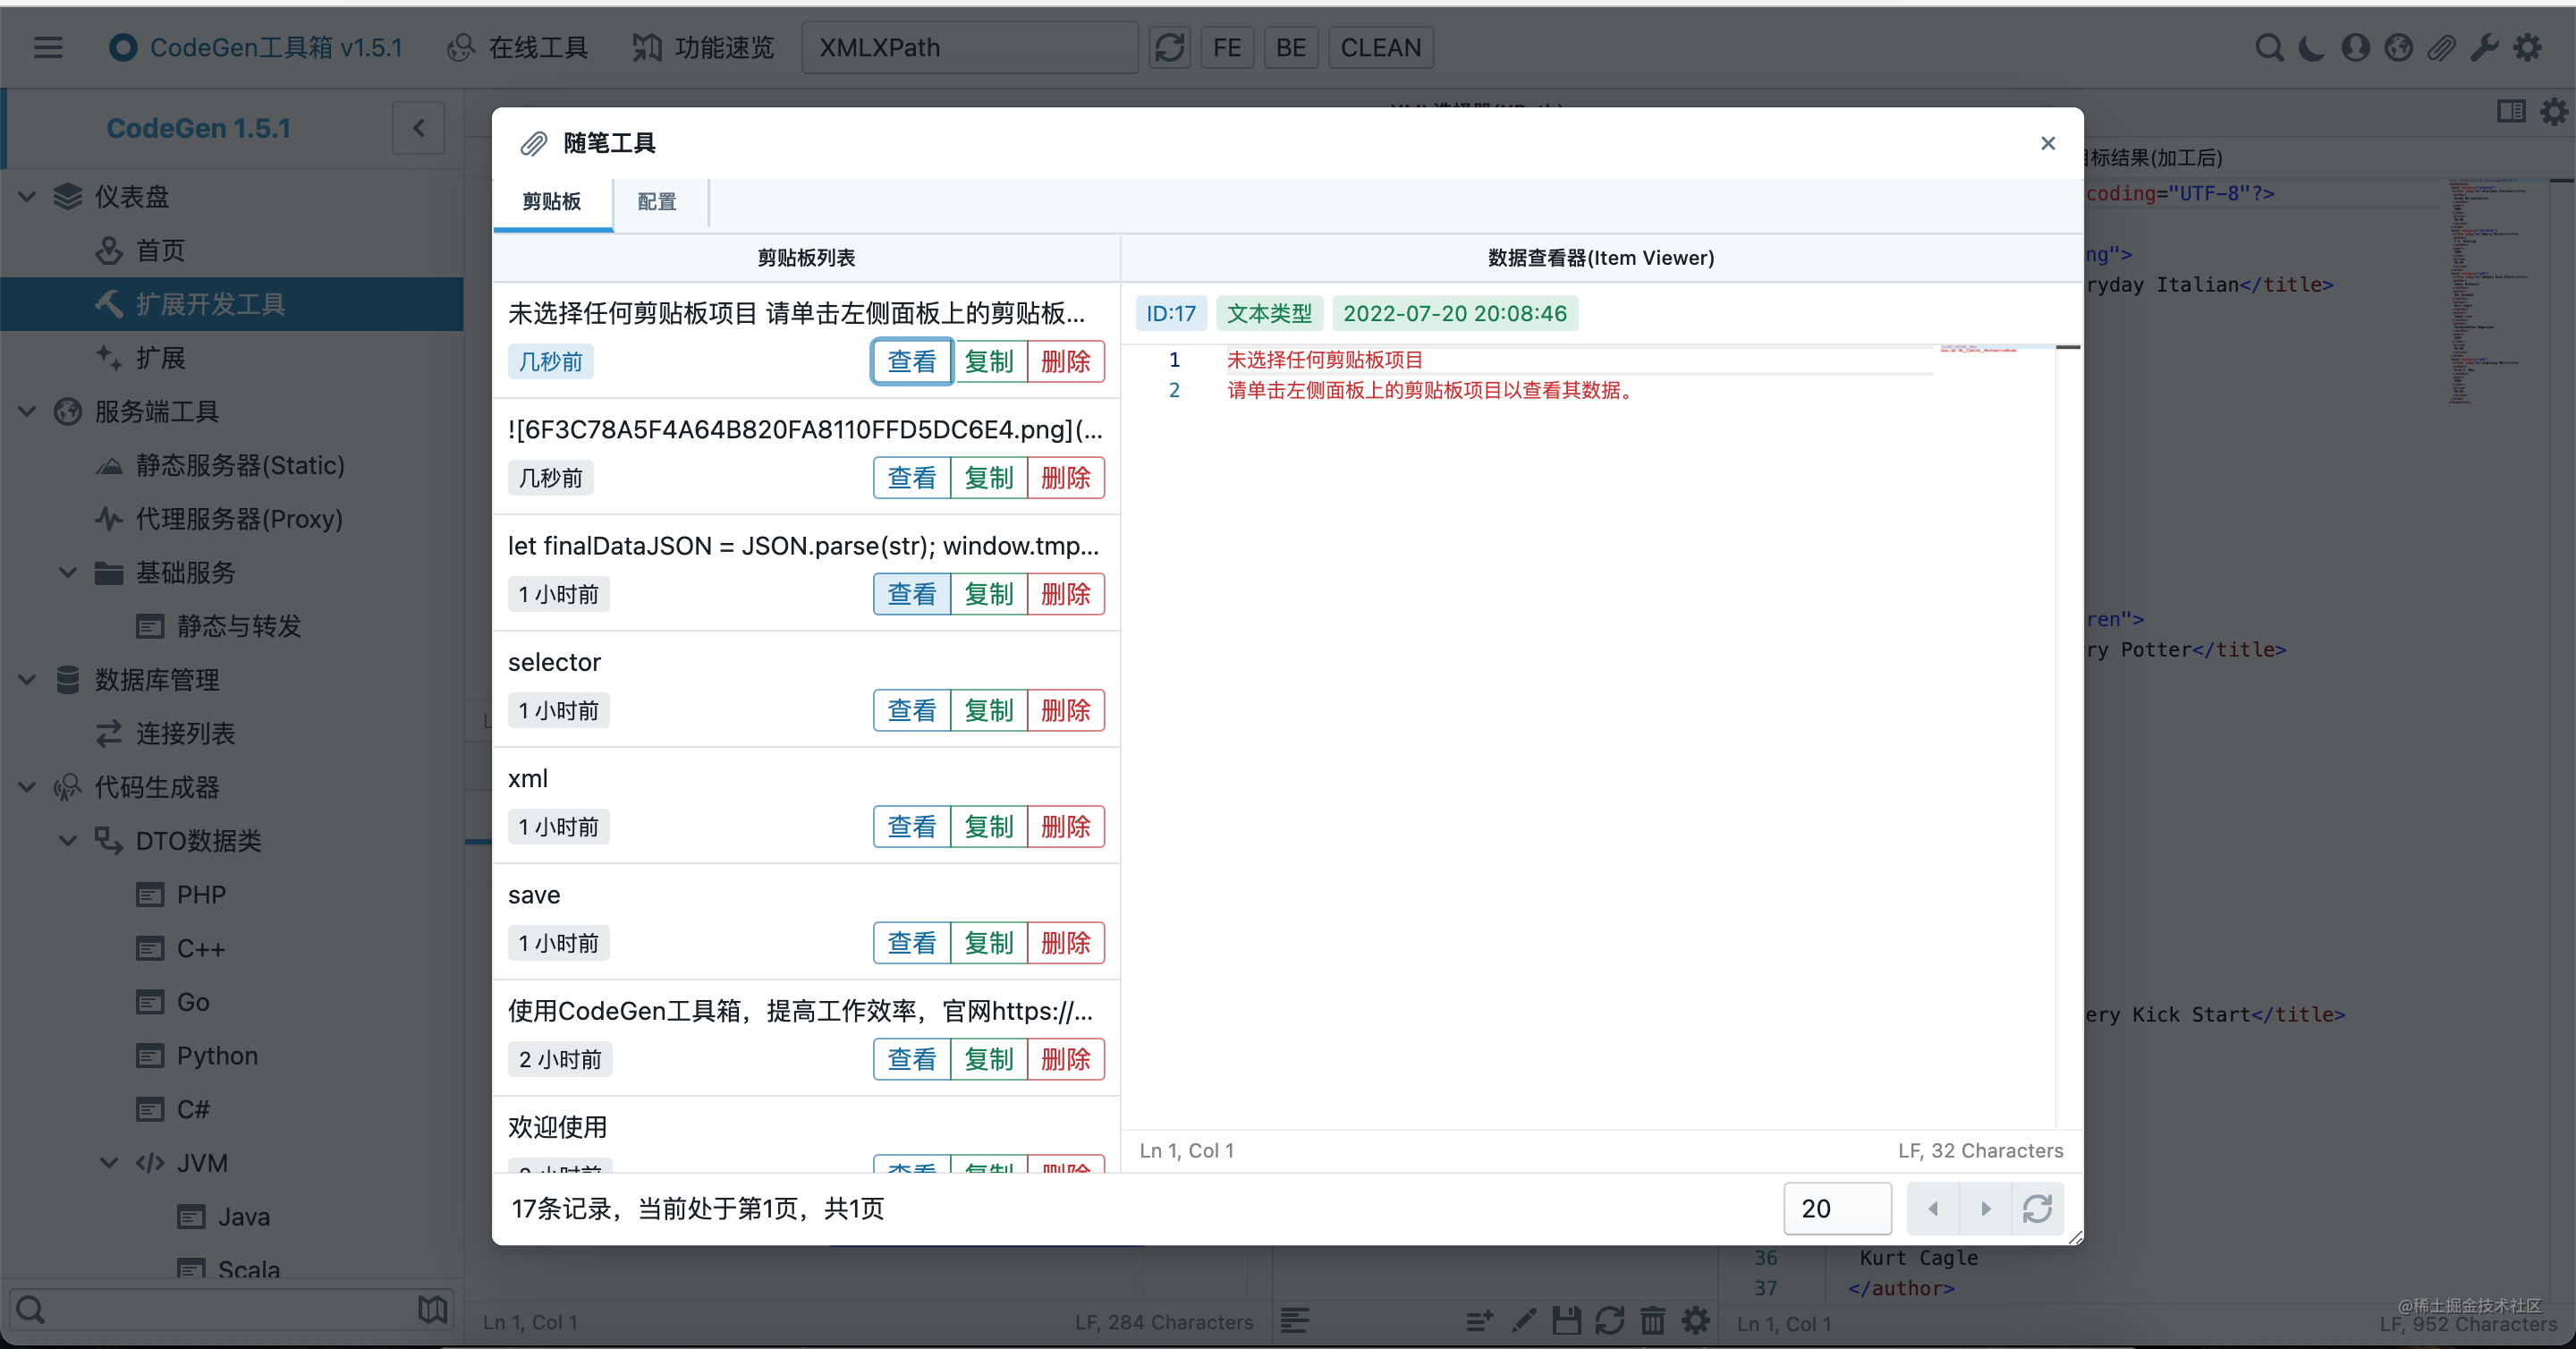Switch to the 配置 tab in the dialog
This screenshot has width=2576, height=1349.
pyautogui.click(x=656, y=202)
